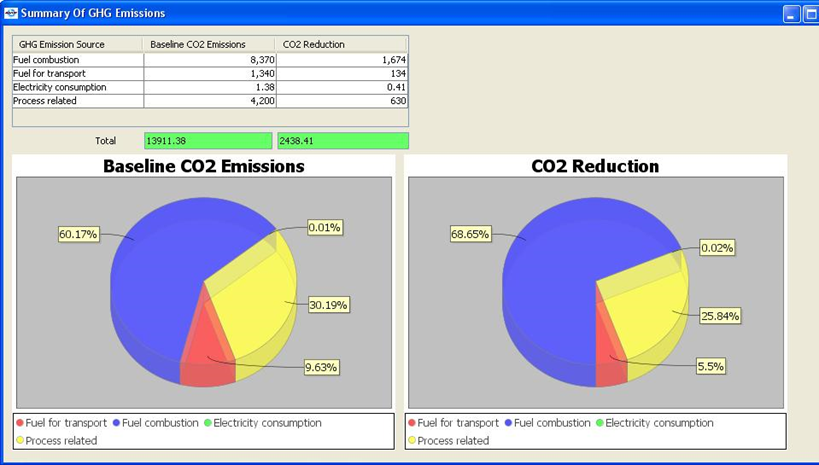The width and height of the screenshot is (819, 465).
Task: Click the 60.17% label on Baseline pie
Action: 78,234
